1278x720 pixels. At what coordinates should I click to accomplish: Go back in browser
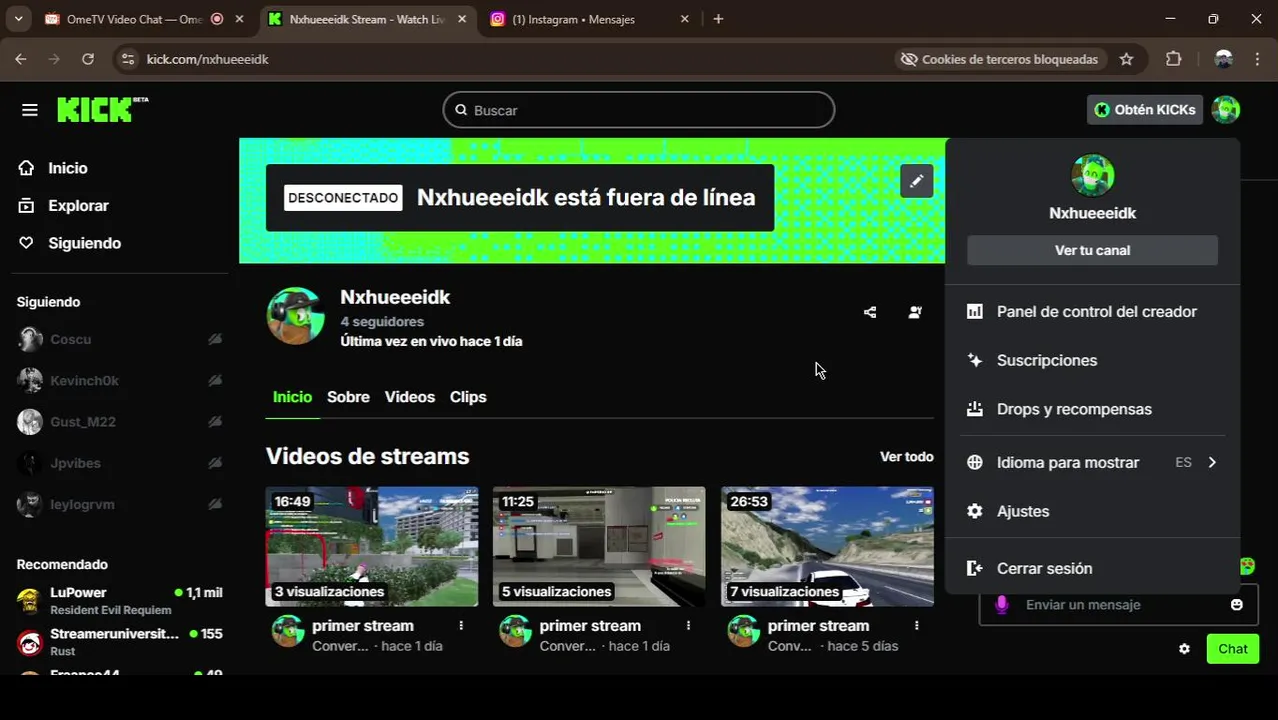tap(21, 59)
